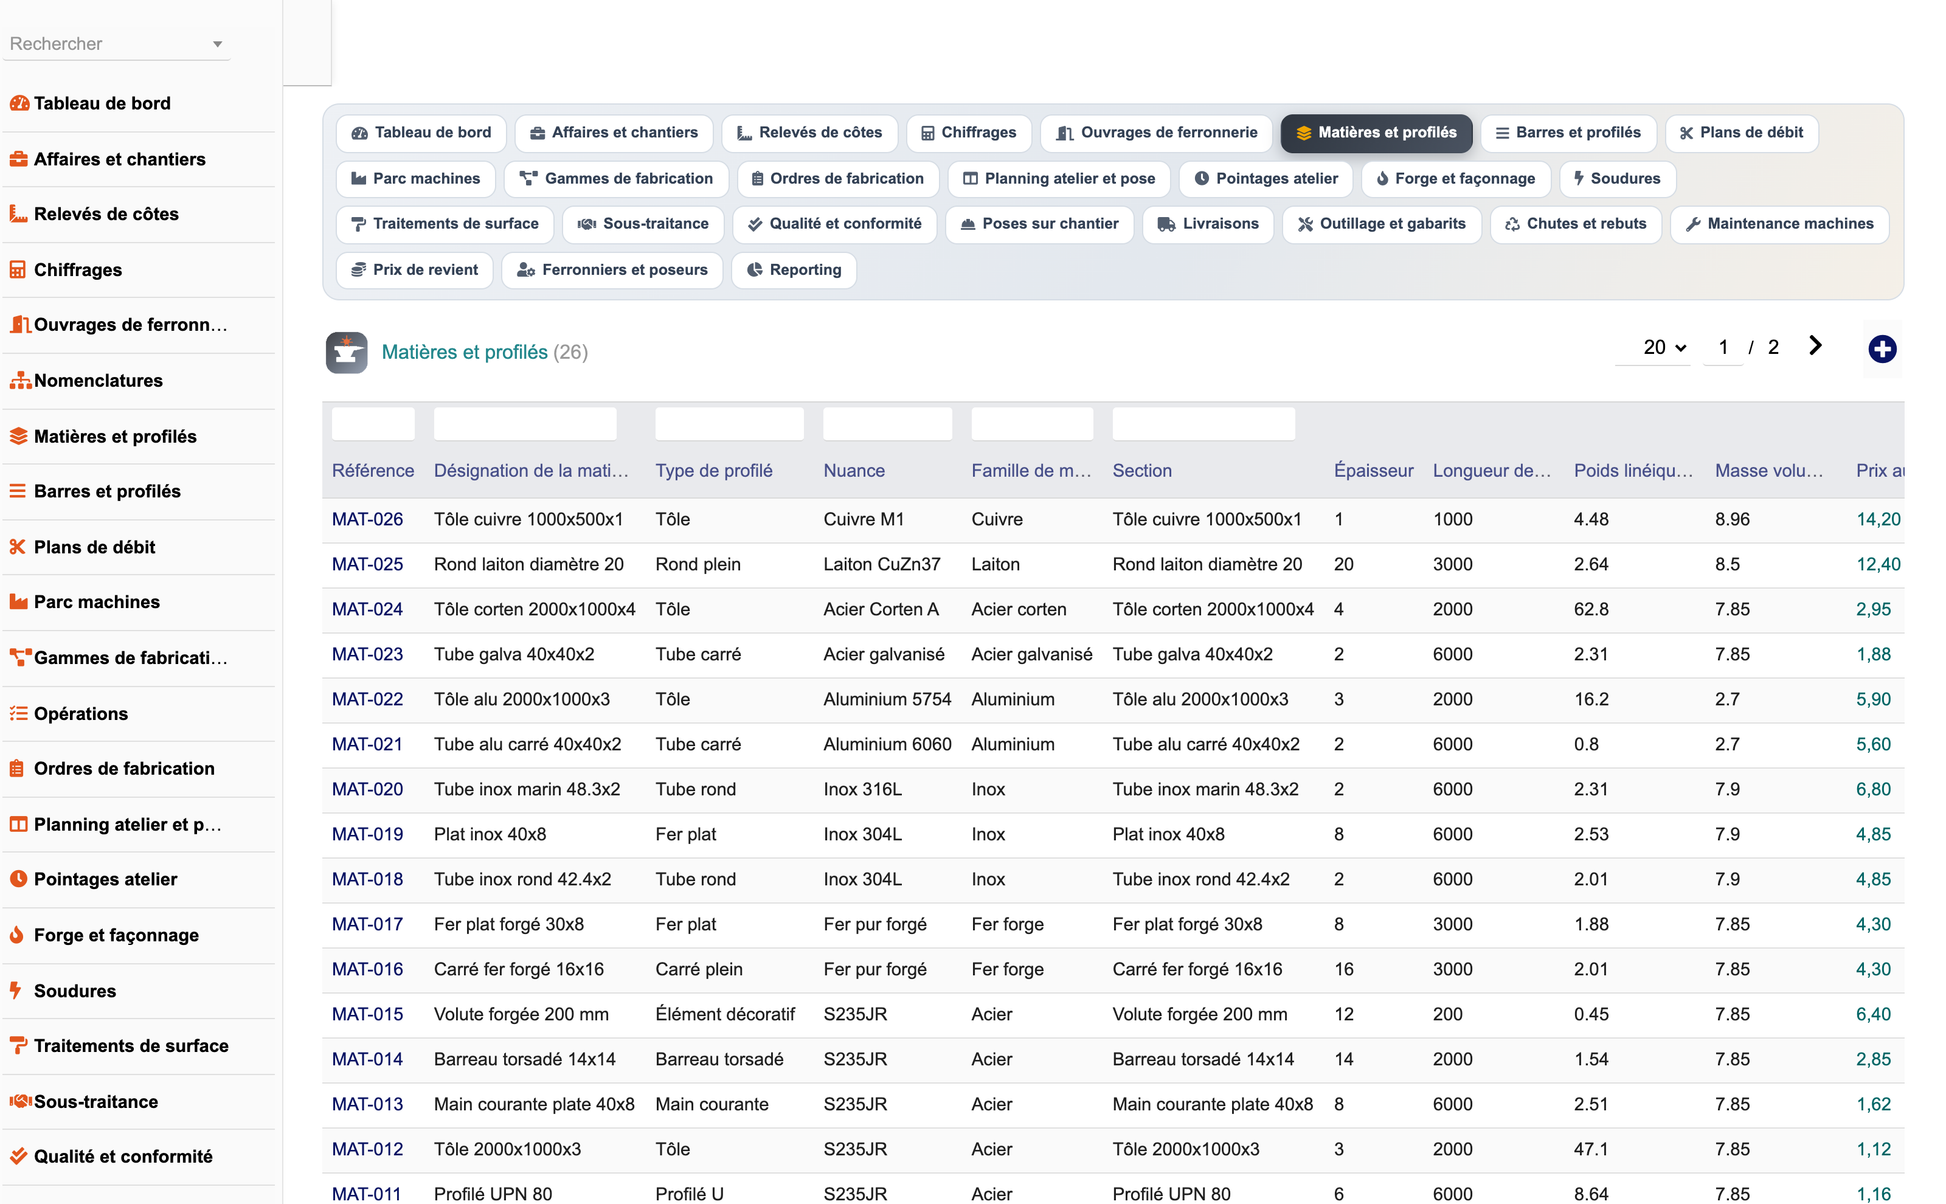Viewport: 1946px width, 1204px height.
Task: Sort by the Référence column header
Action: [x=373, y=471]
